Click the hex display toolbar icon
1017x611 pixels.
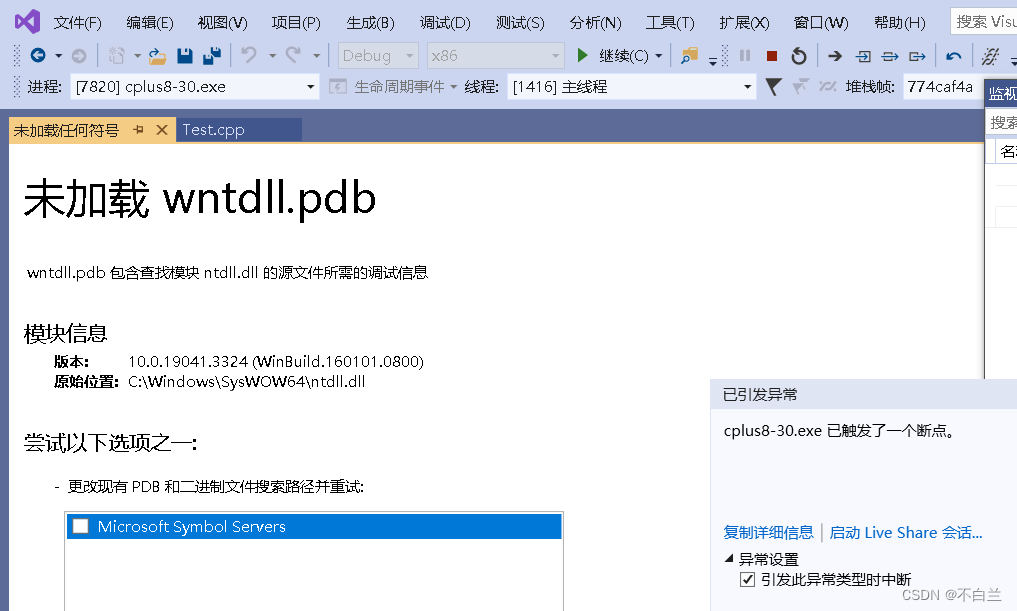[990, 56]
